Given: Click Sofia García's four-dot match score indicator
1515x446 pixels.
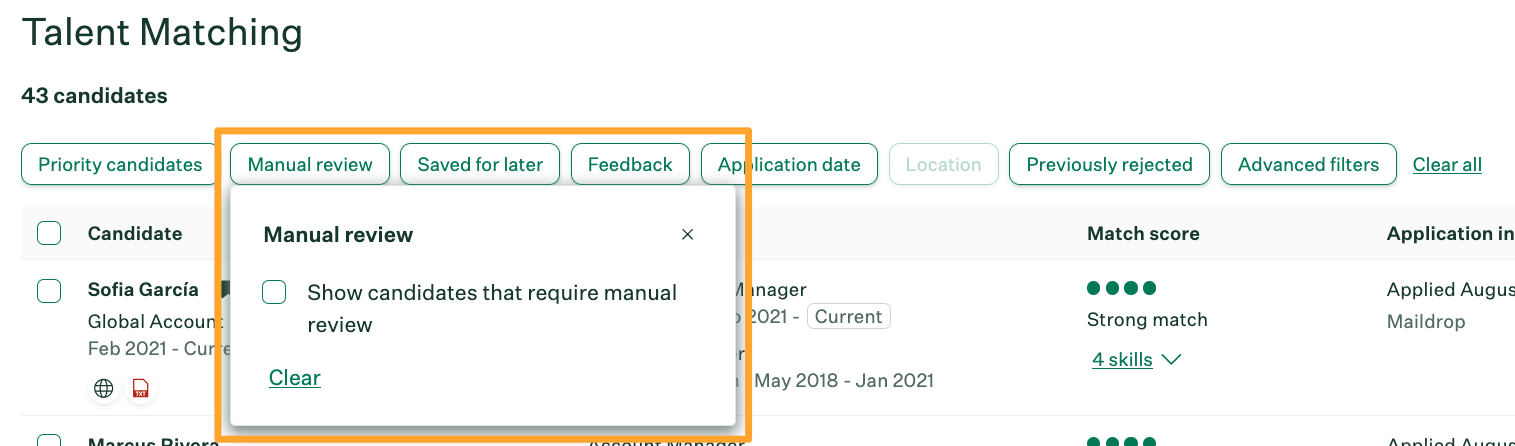Looking at the screenshot, I should click(1121, 289).
